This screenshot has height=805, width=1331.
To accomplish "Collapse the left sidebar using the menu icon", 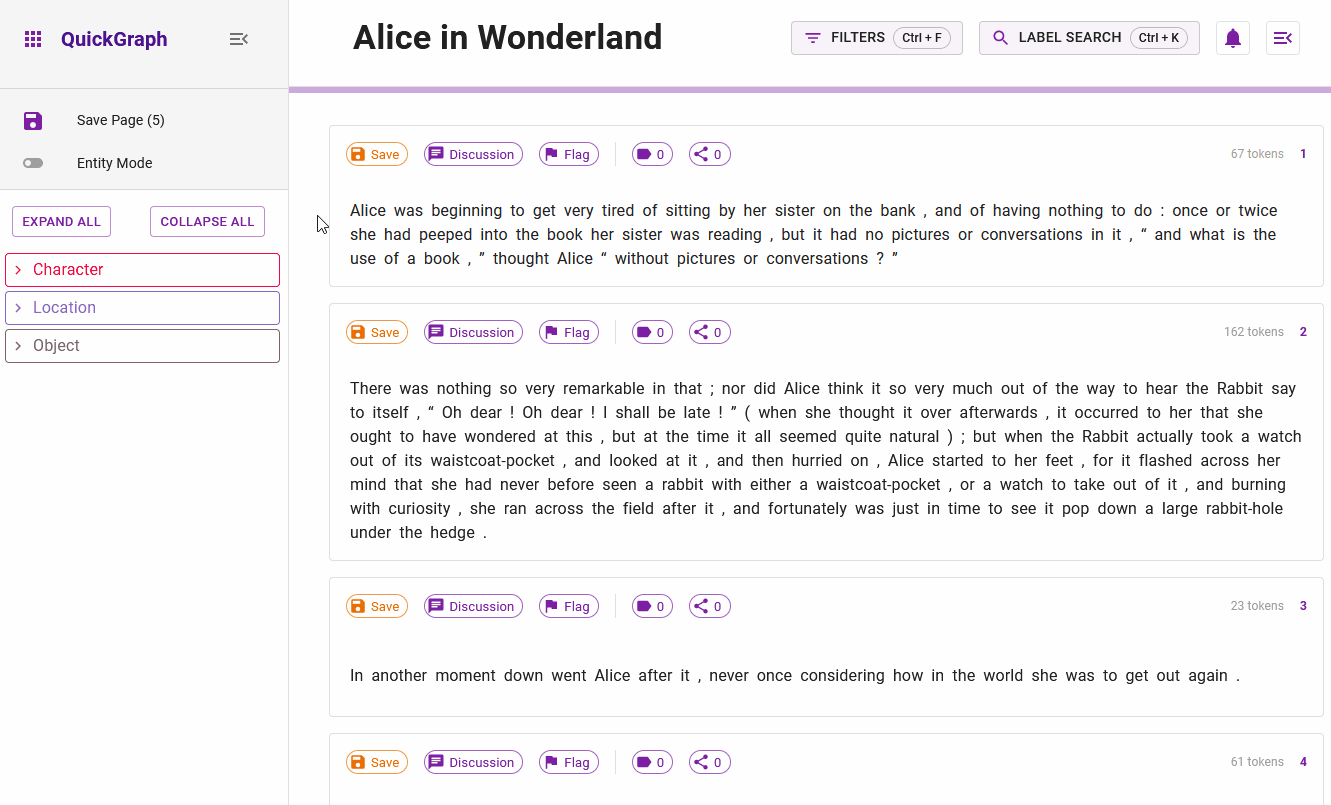I will click(238, 39).
